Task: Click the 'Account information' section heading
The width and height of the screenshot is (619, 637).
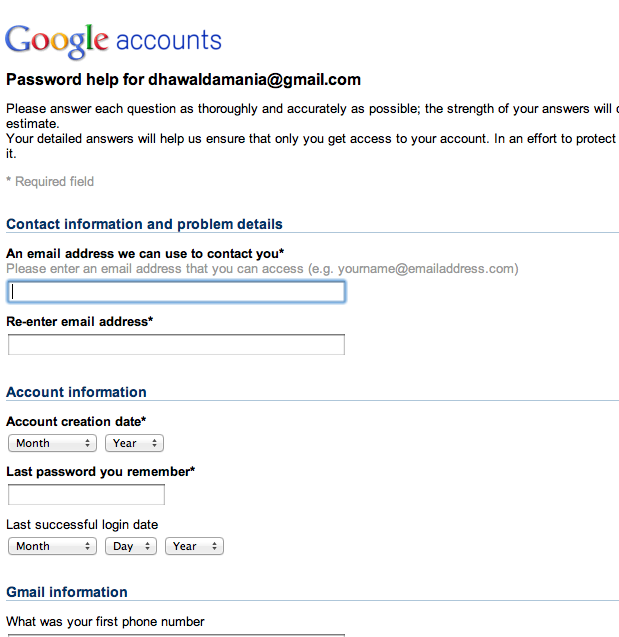Action: click(x=76, y=392)
